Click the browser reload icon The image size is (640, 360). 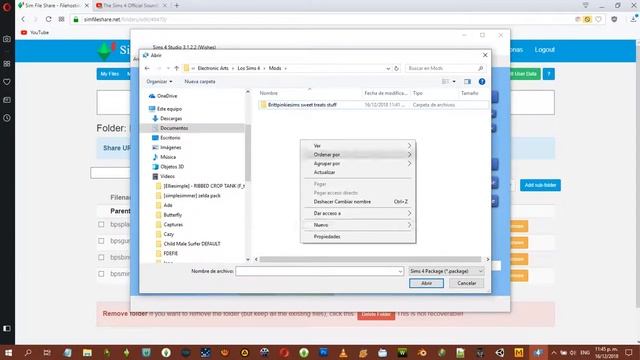pyautogui.click(x=49, y=19)
